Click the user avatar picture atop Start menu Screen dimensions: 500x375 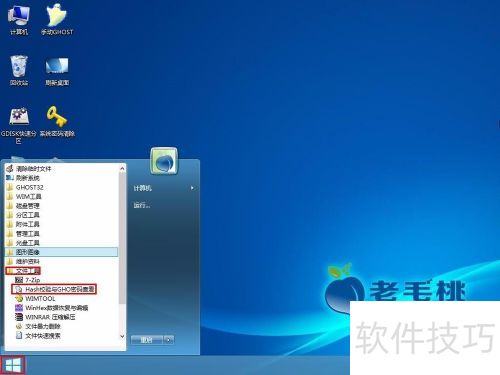click(164, 162)
